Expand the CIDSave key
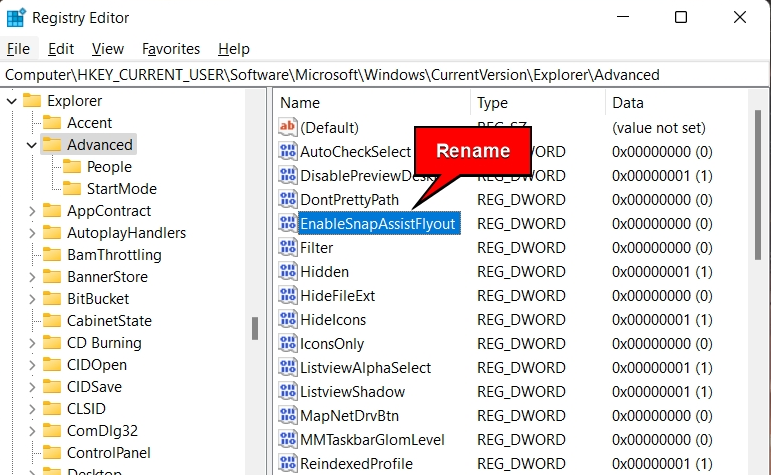 point(31,387)
